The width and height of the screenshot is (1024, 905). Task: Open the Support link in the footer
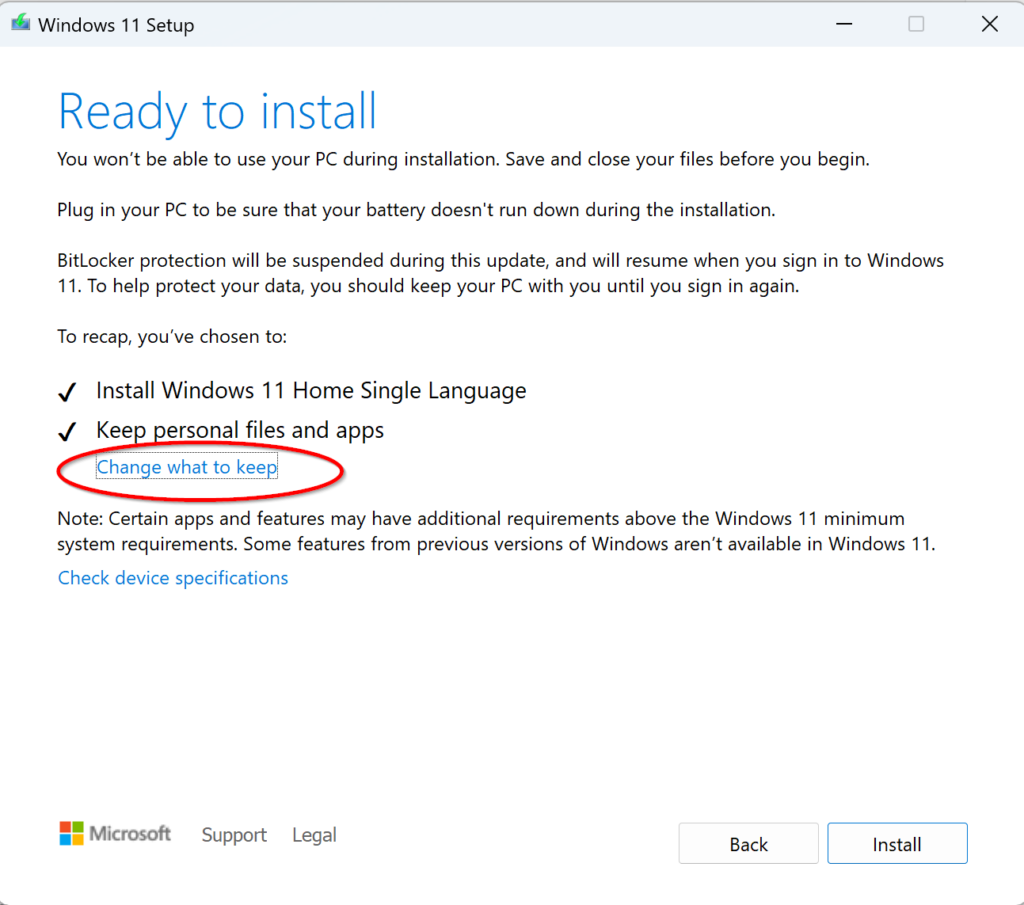tap(234, 835)
